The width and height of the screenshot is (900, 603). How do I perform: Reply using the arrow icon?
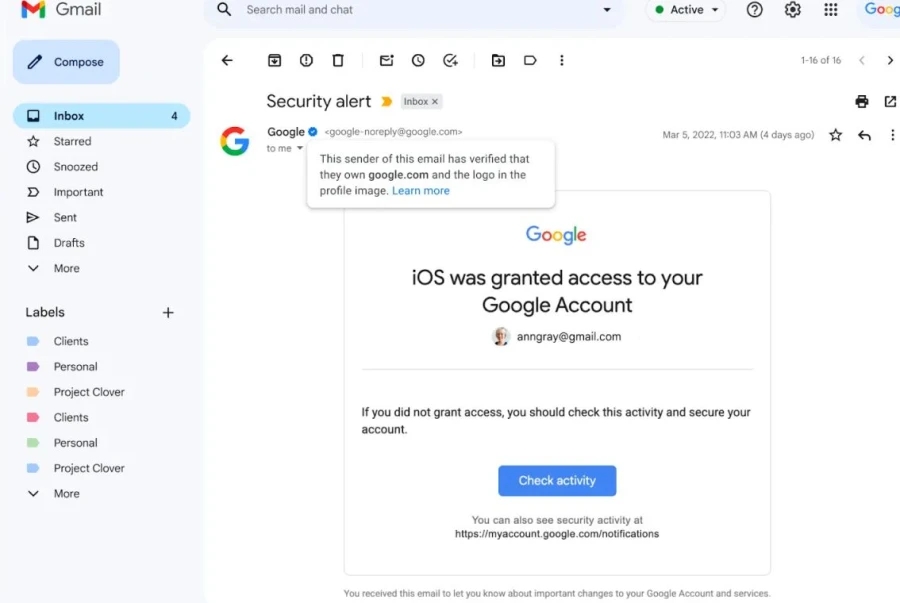(x=864, y=135)
